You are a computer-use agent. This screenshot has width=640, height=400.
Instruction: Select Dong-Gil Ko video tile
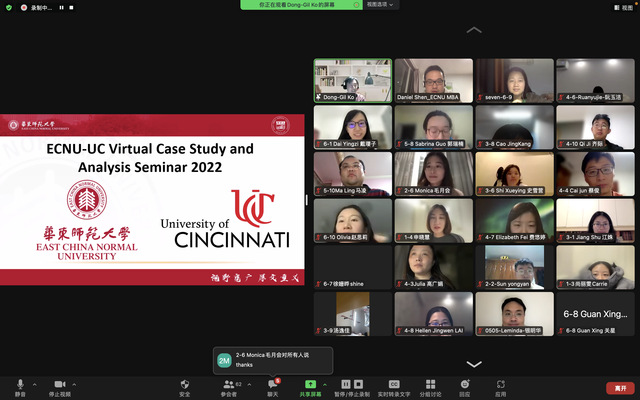pyautogui.click(x=353, y=80)
